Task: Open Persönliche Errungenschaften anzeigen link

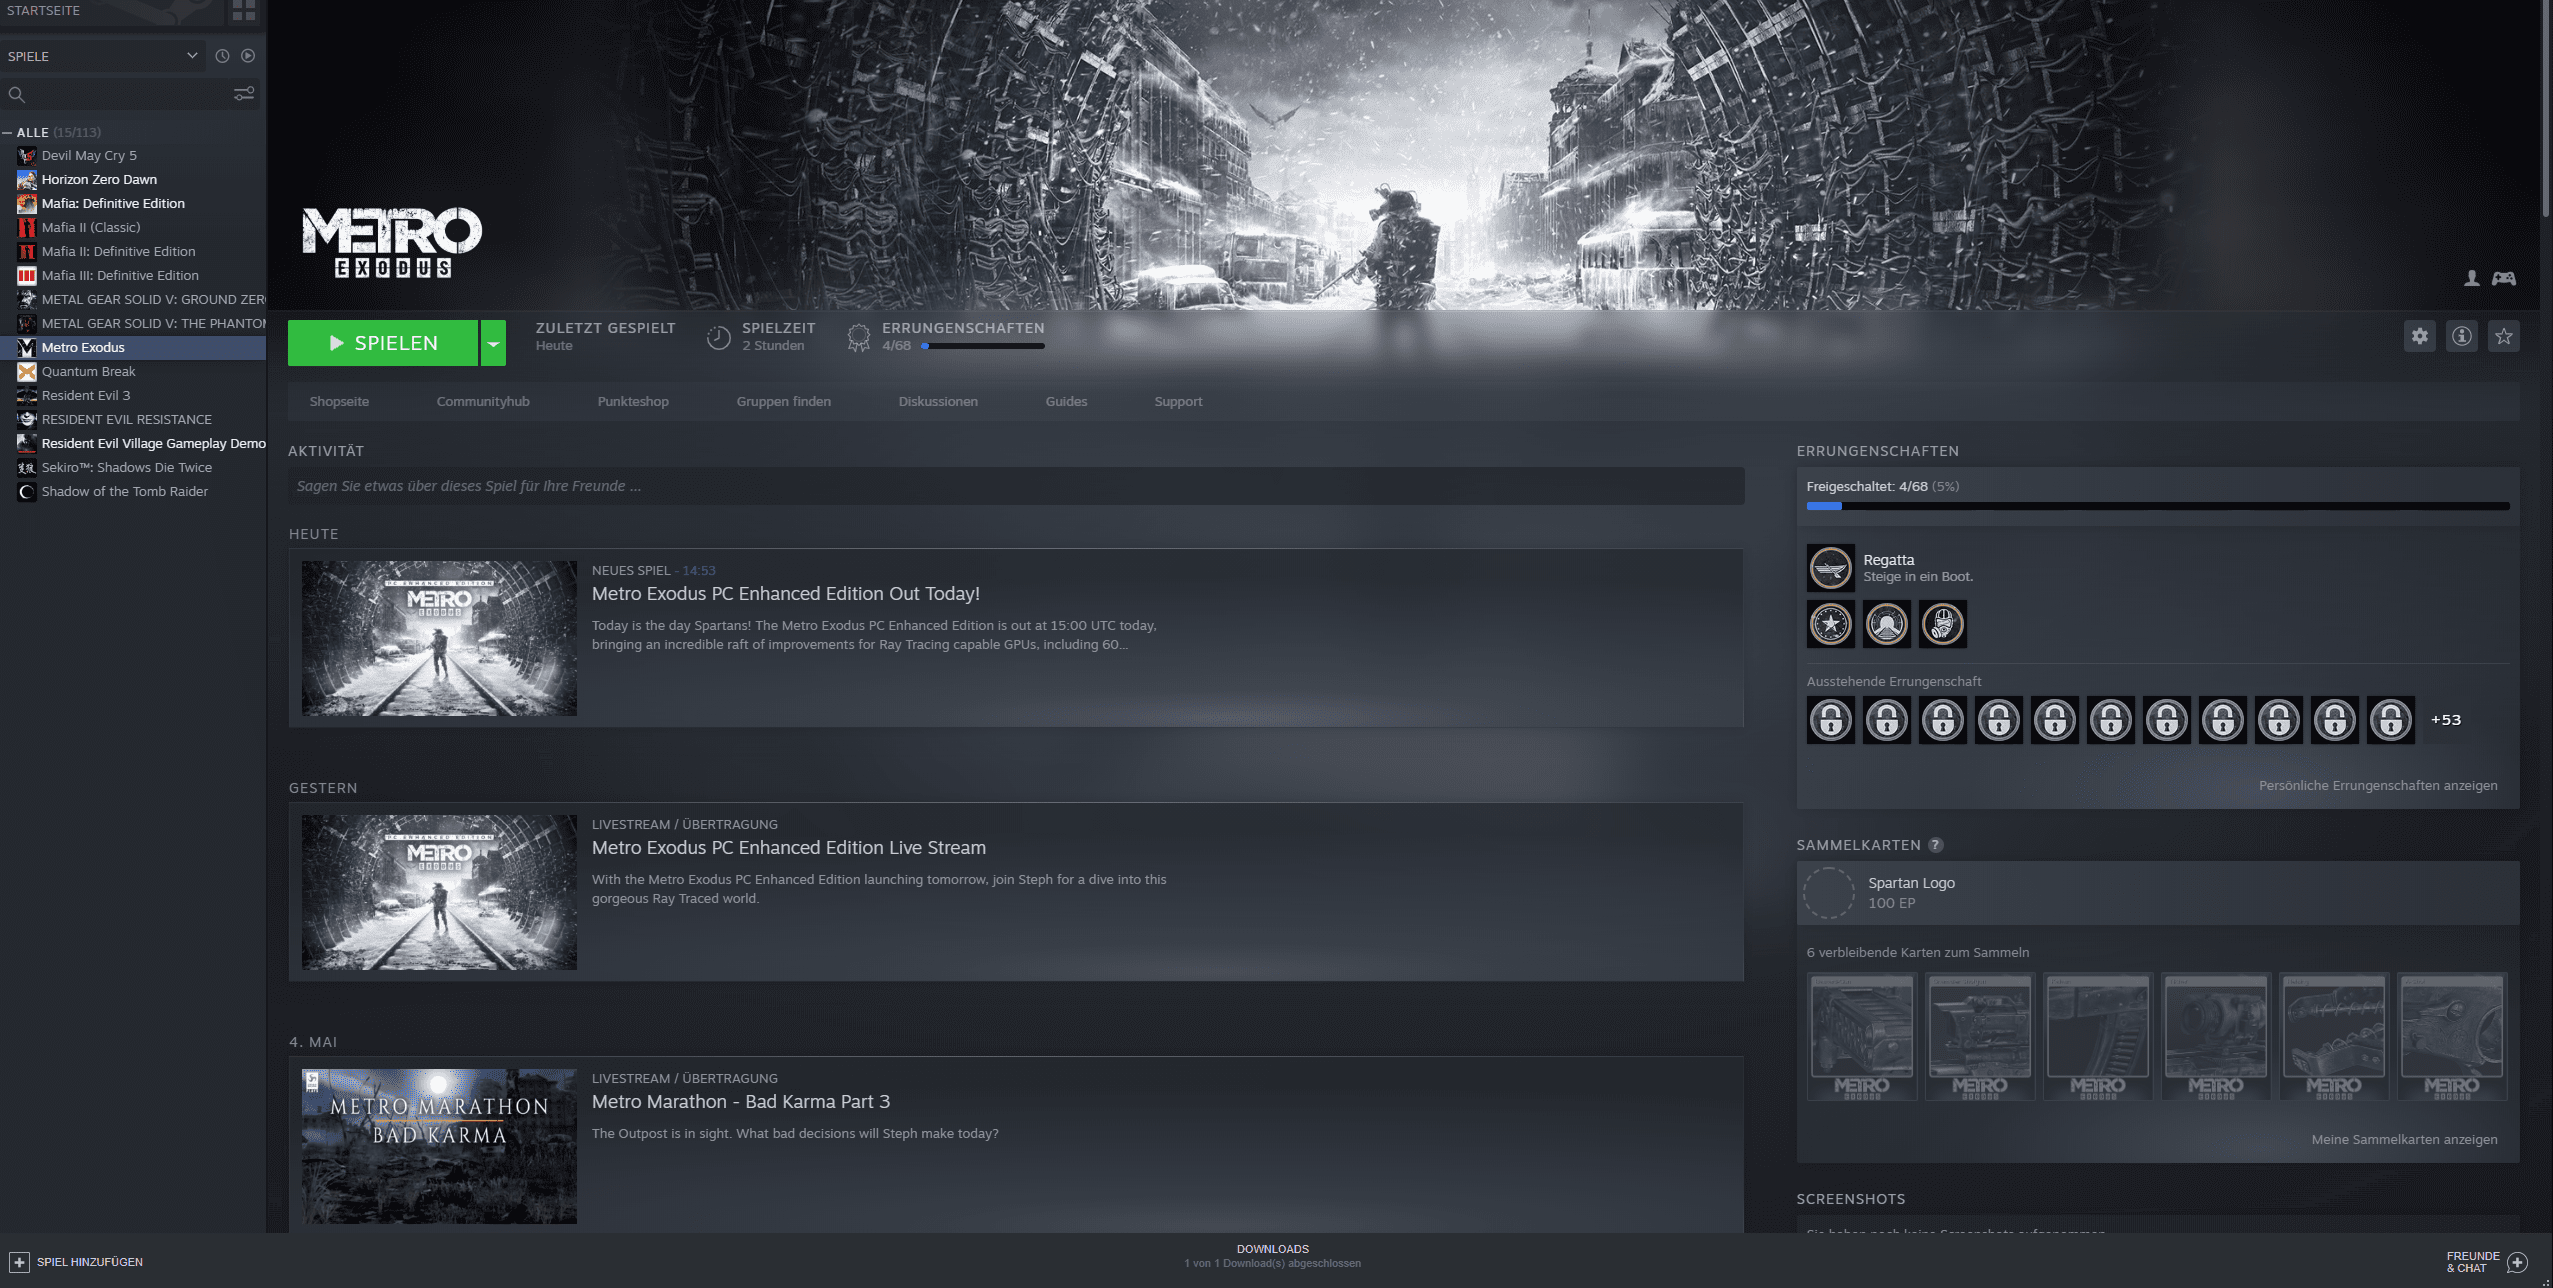Action: coord(2378,785)
